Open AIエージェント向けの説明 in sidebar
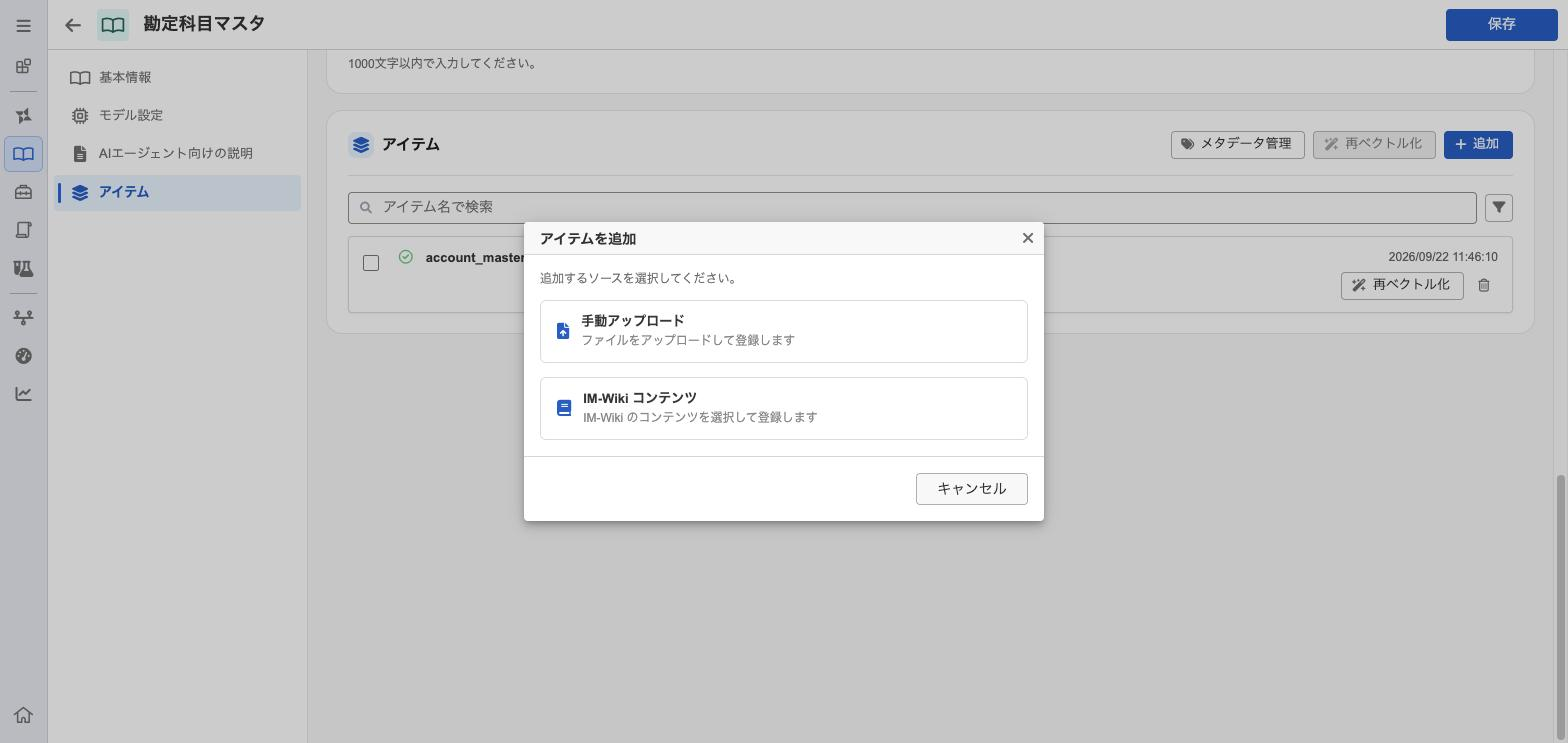 pos(178,153)
